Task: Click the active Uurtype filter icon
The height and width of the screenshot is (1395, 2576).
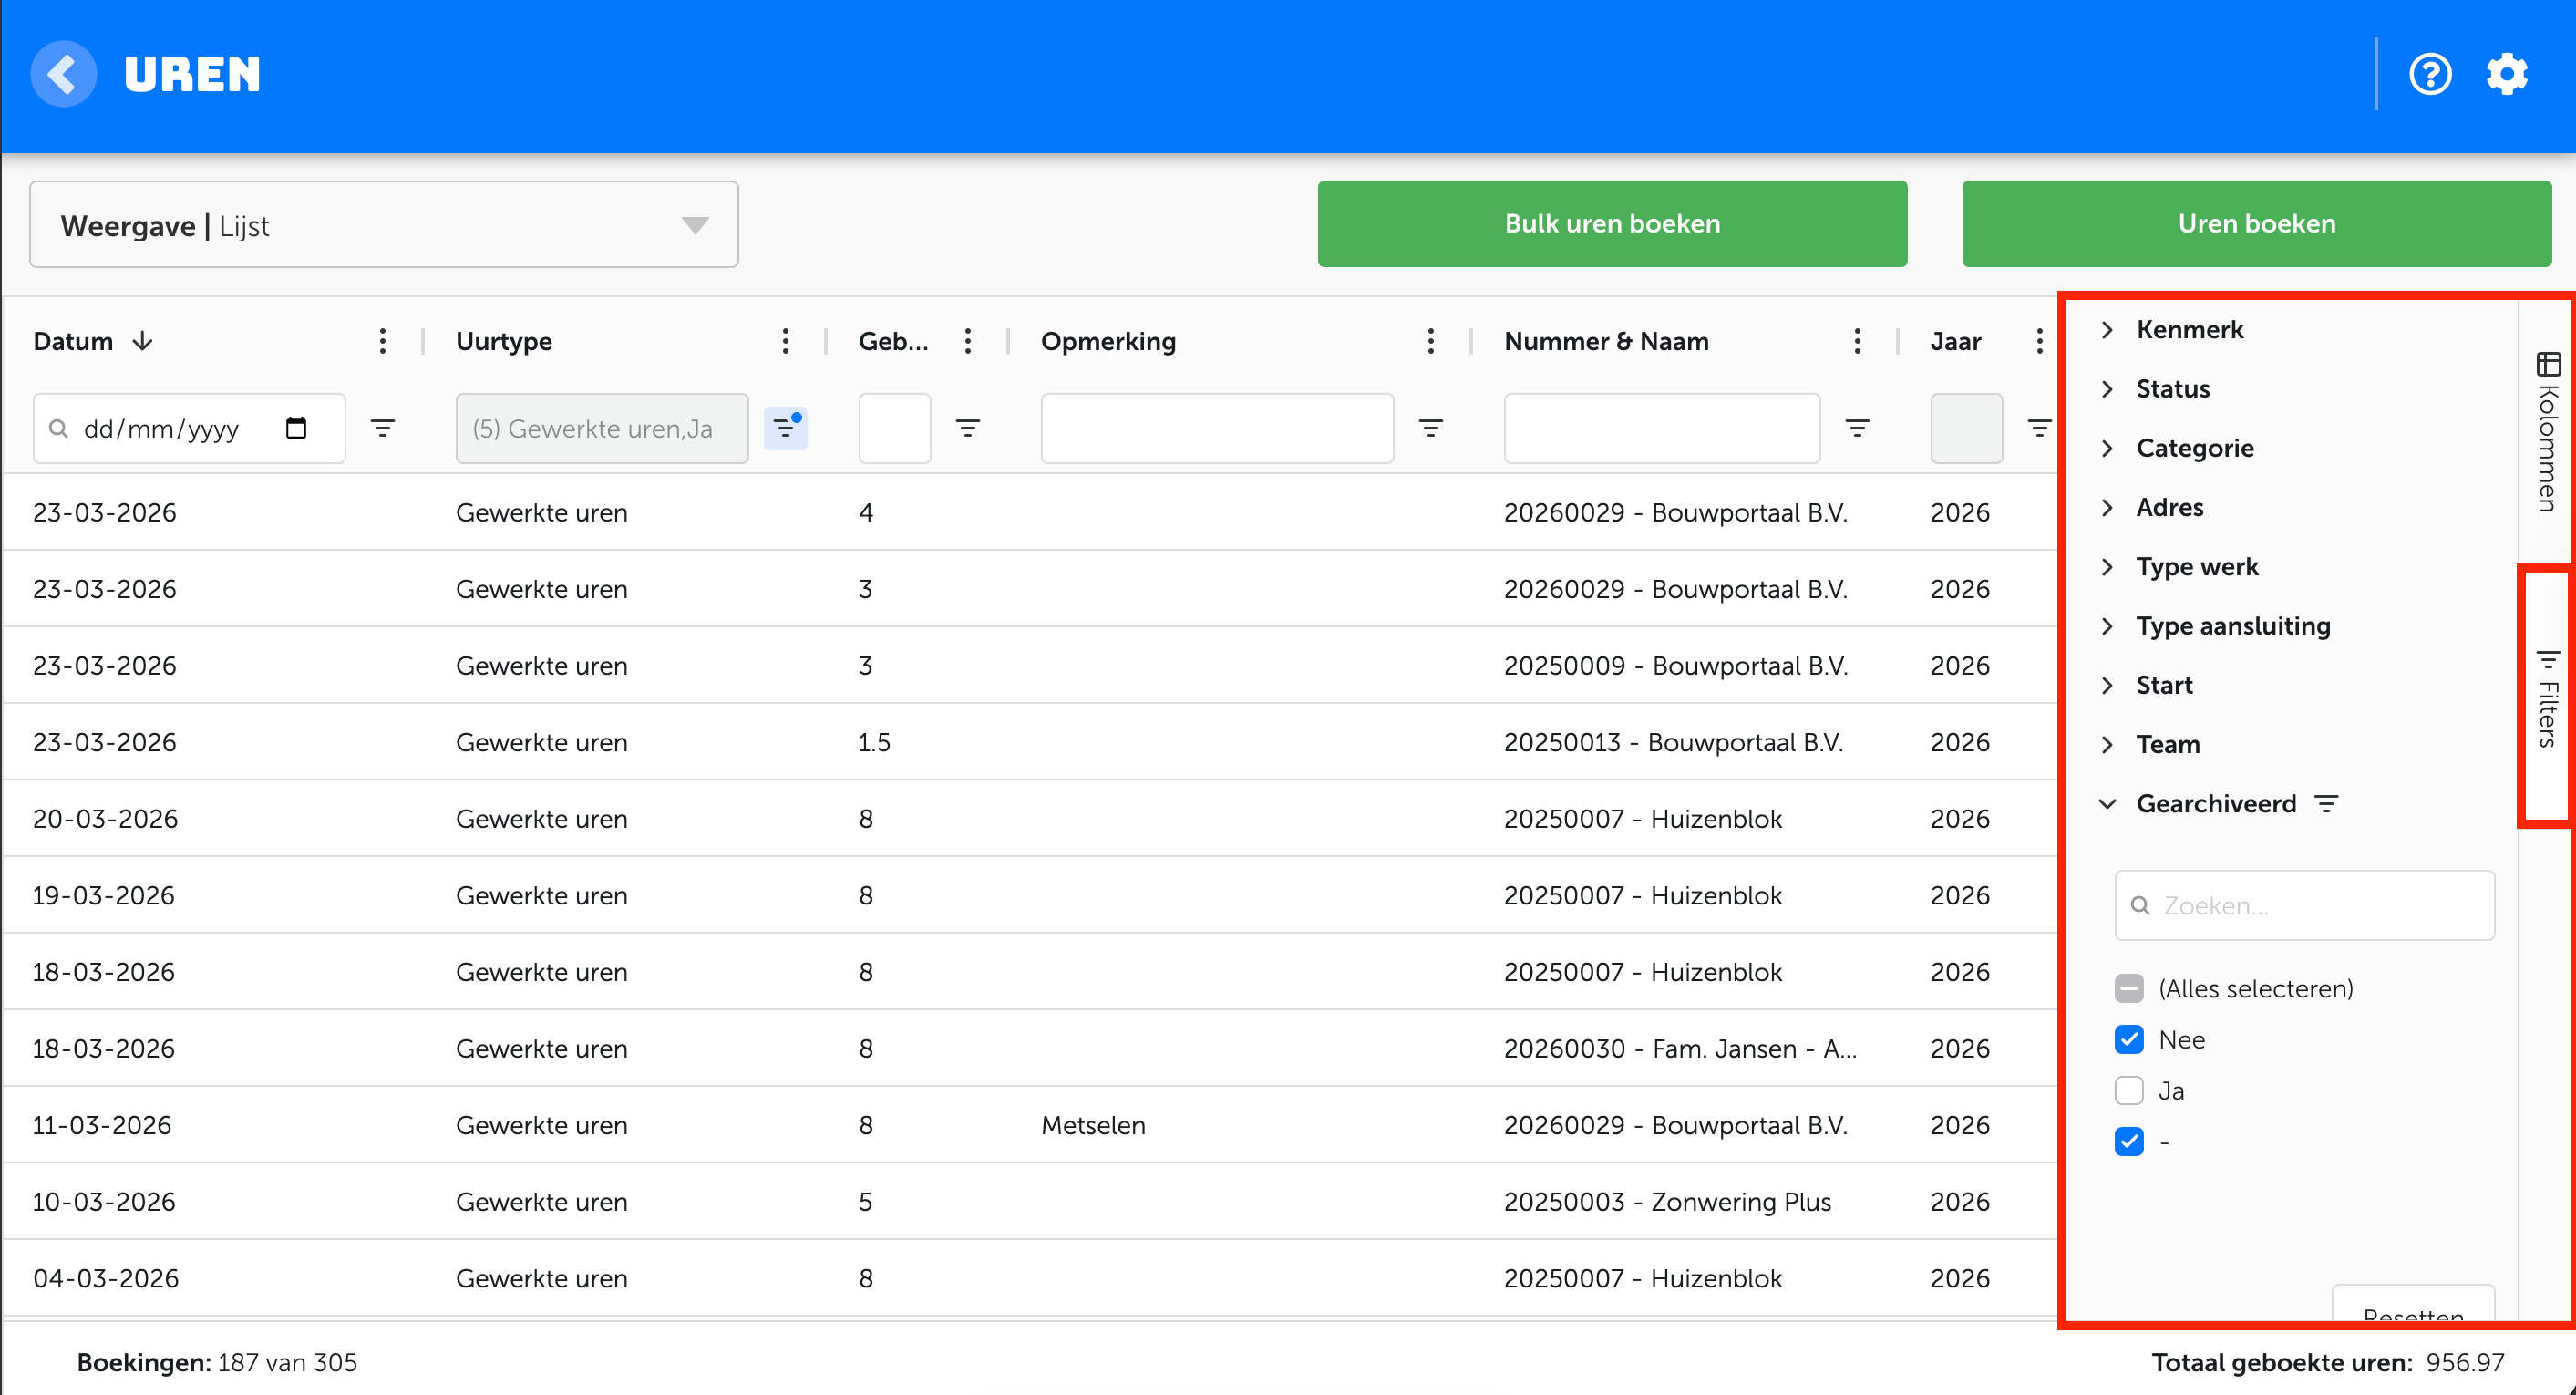Action: click(x=786, y=428)
